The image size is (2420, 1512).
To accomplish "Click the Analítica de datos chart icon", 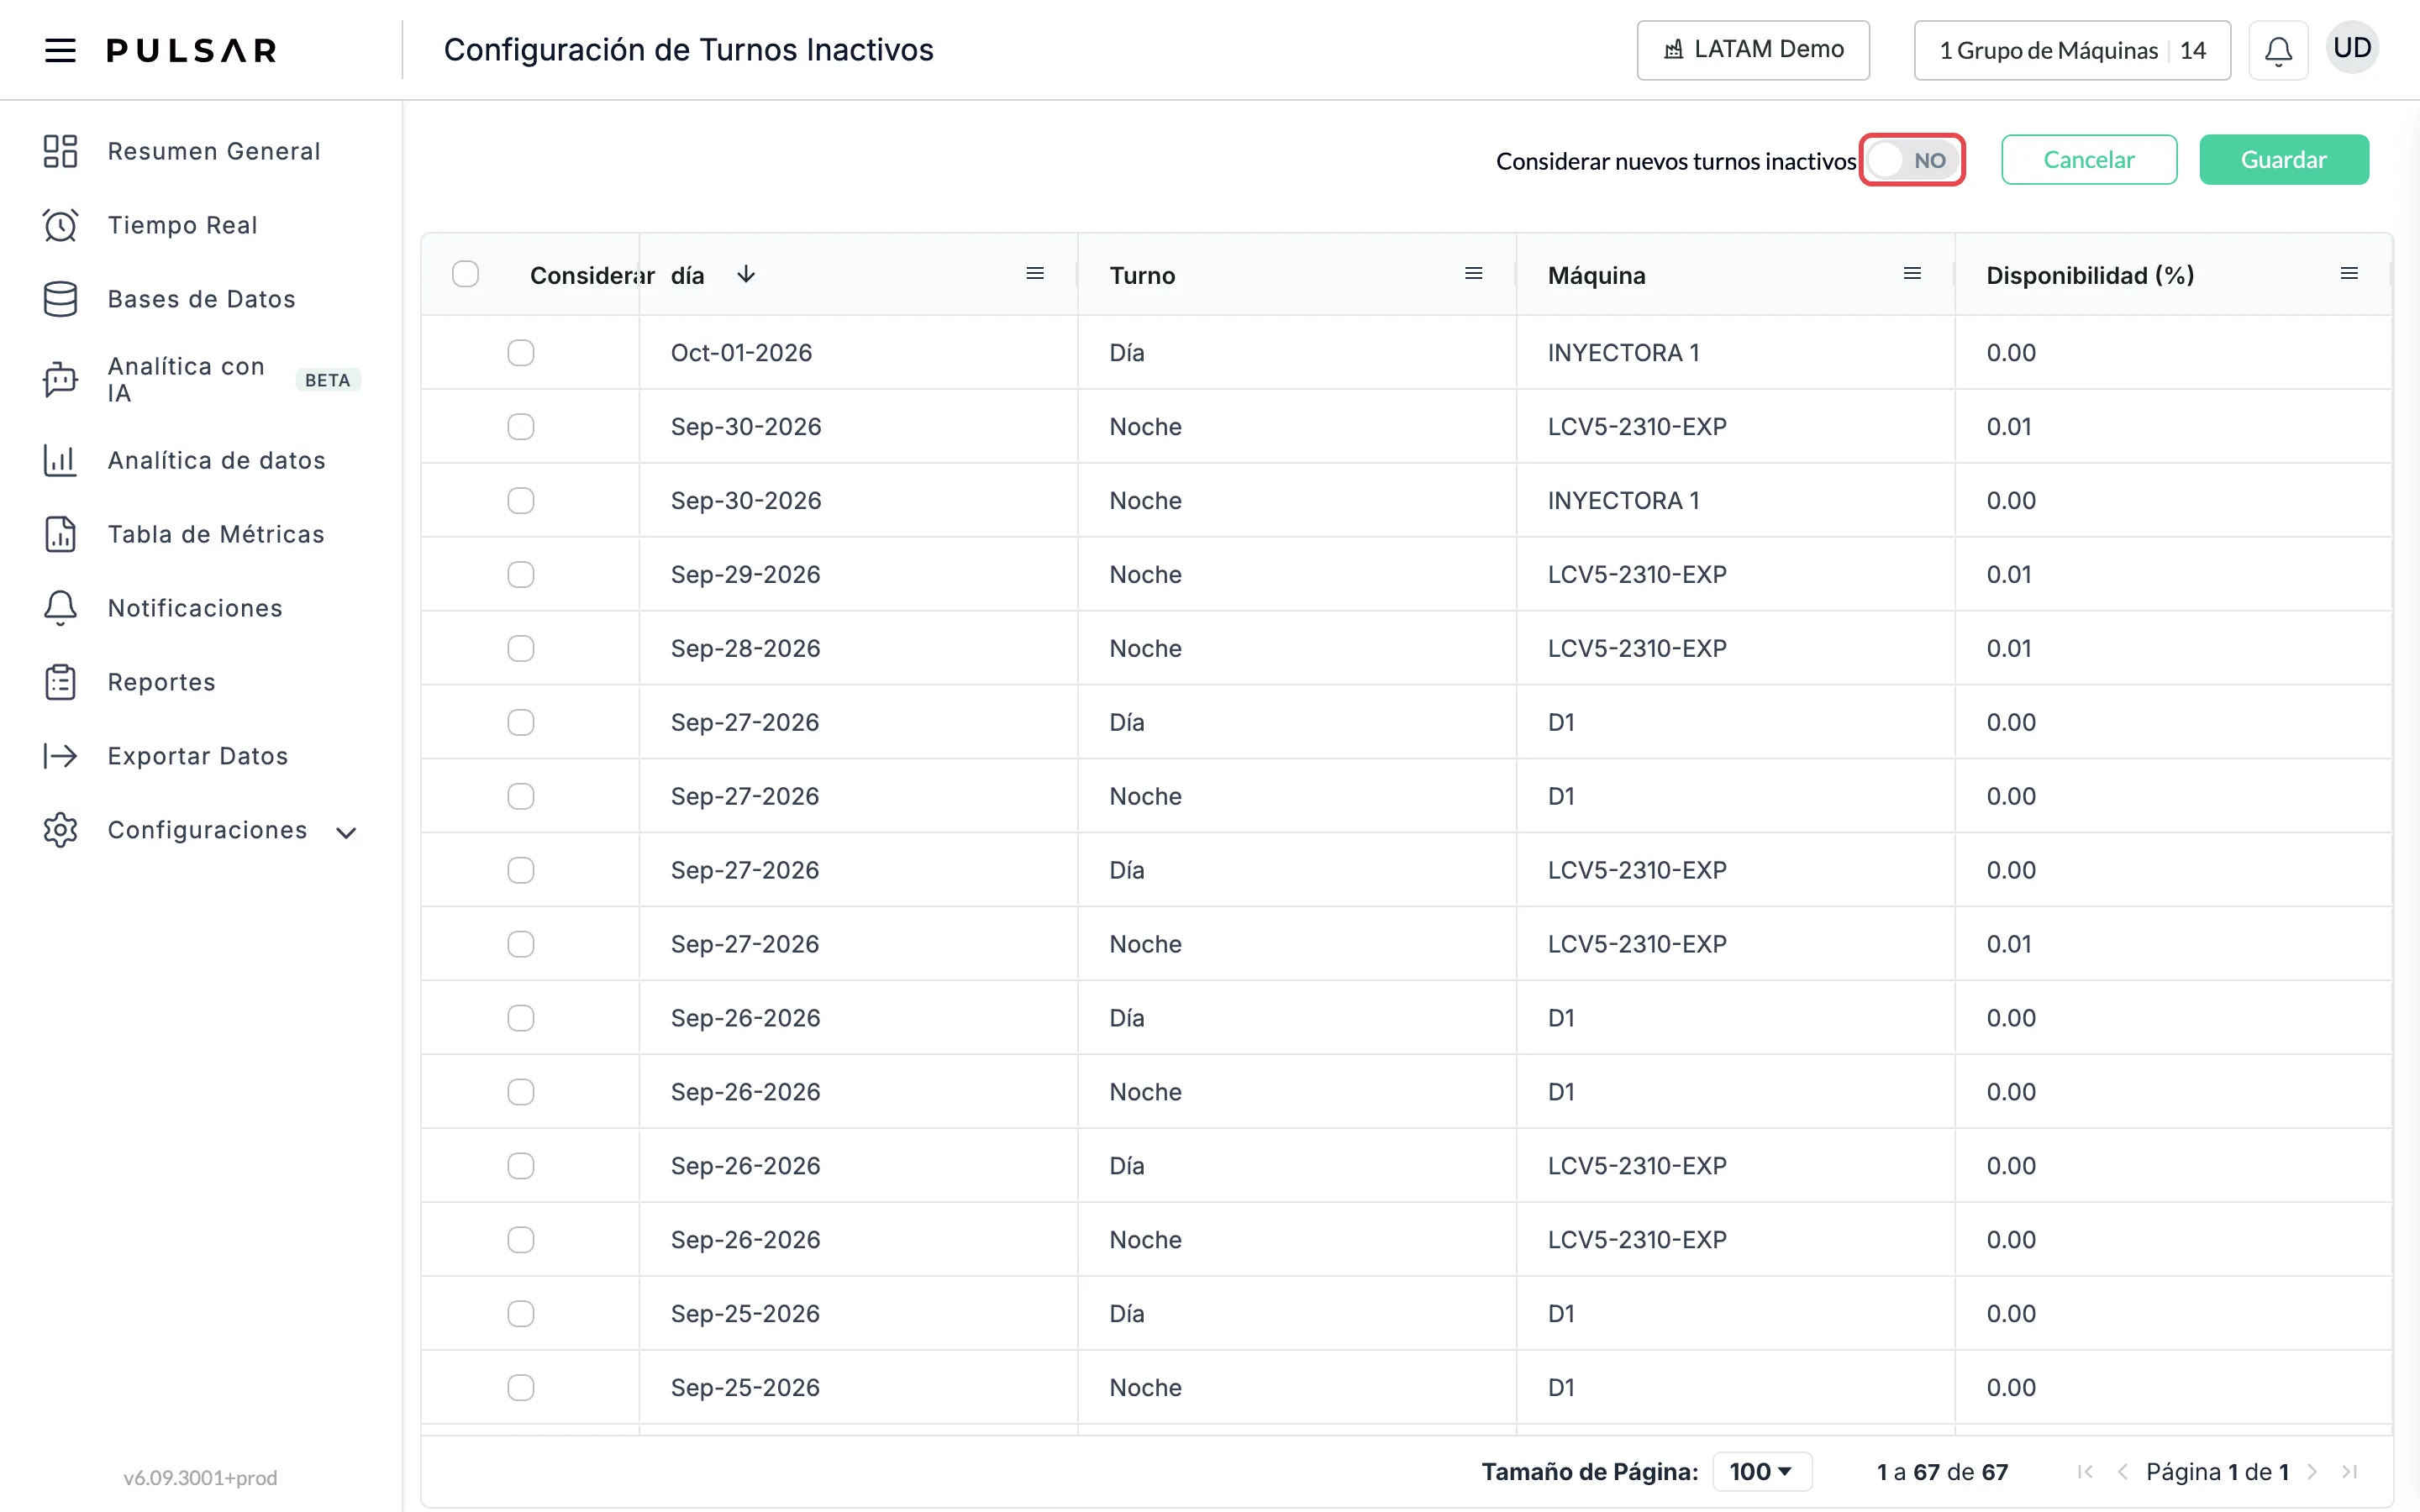I will point(60,460).
